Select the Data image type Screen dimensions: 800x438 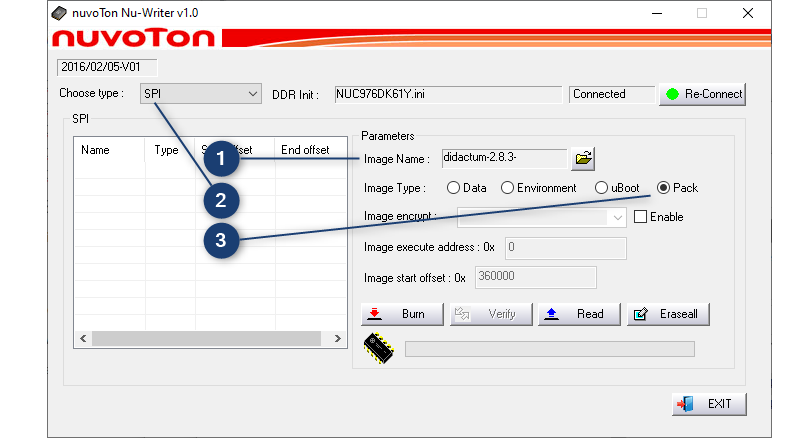453,188
